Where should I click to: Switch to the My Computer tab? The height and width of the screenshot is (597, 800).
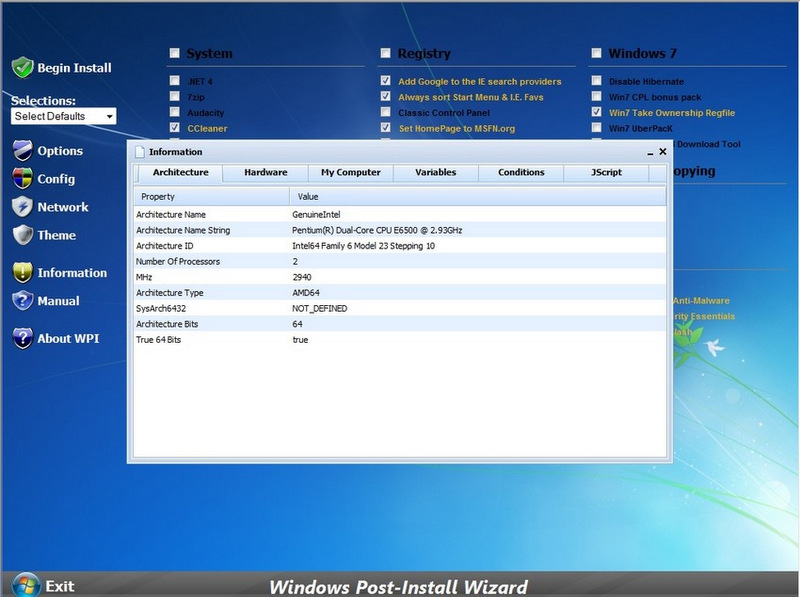[x=351, y=172]
